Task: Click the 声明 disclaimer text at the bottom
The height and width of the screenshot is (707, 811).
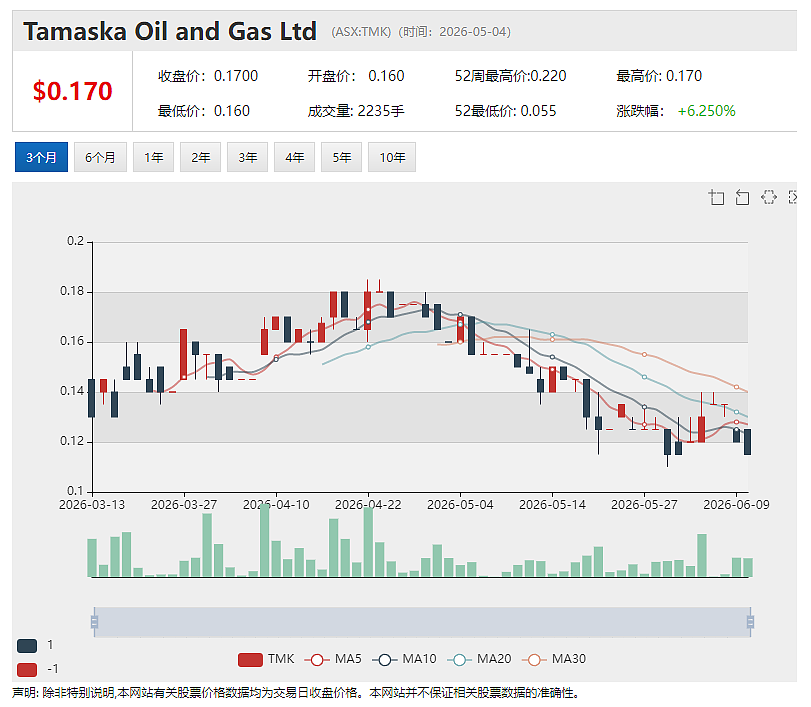Action: [296, 693]
